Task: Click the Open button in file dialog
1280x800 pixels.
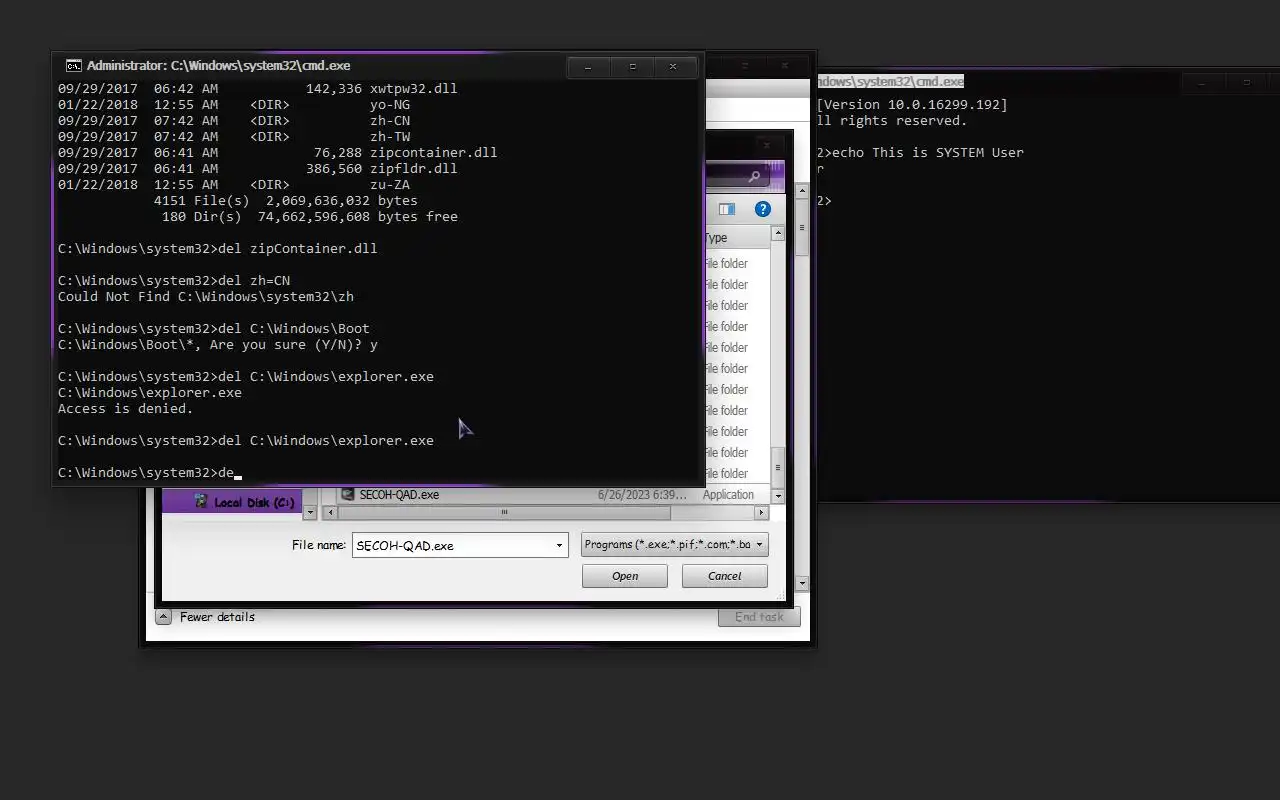Action: click(625, 576)
